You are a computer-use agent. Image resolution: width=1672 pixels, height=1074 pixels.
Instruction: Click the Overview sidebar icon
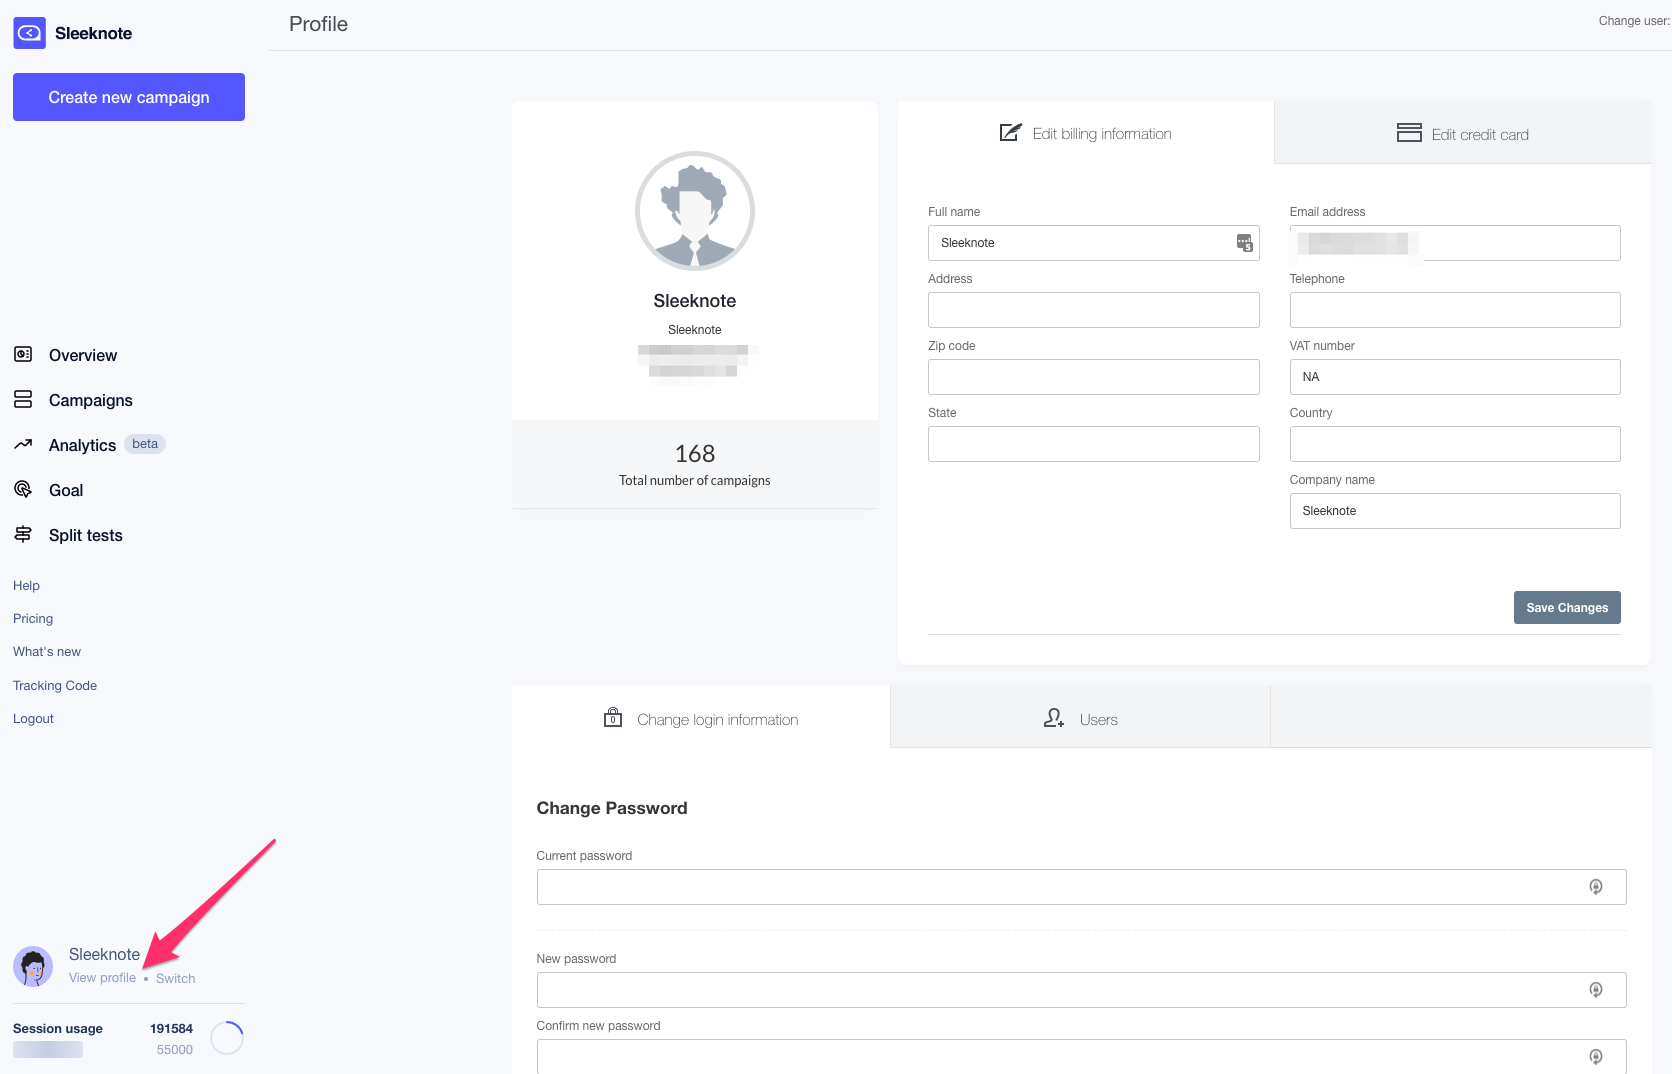coord(23,354)
